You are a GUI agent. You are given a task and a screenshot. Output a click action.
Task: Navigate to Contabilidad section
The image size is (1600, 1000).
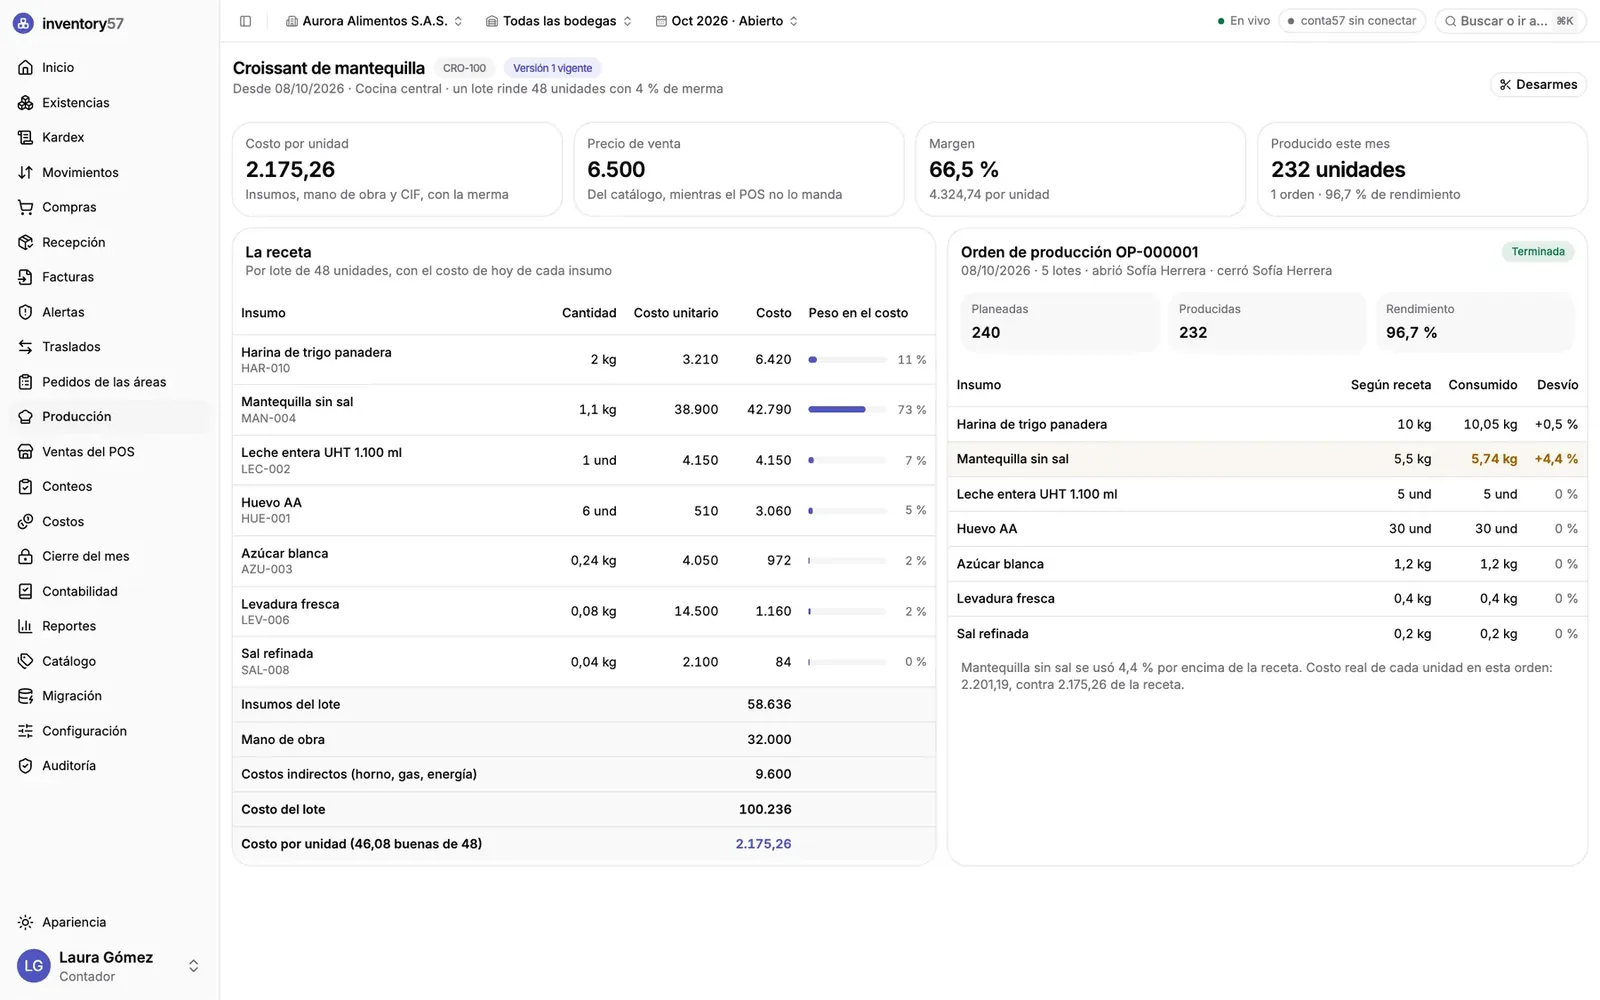(109, 592)
